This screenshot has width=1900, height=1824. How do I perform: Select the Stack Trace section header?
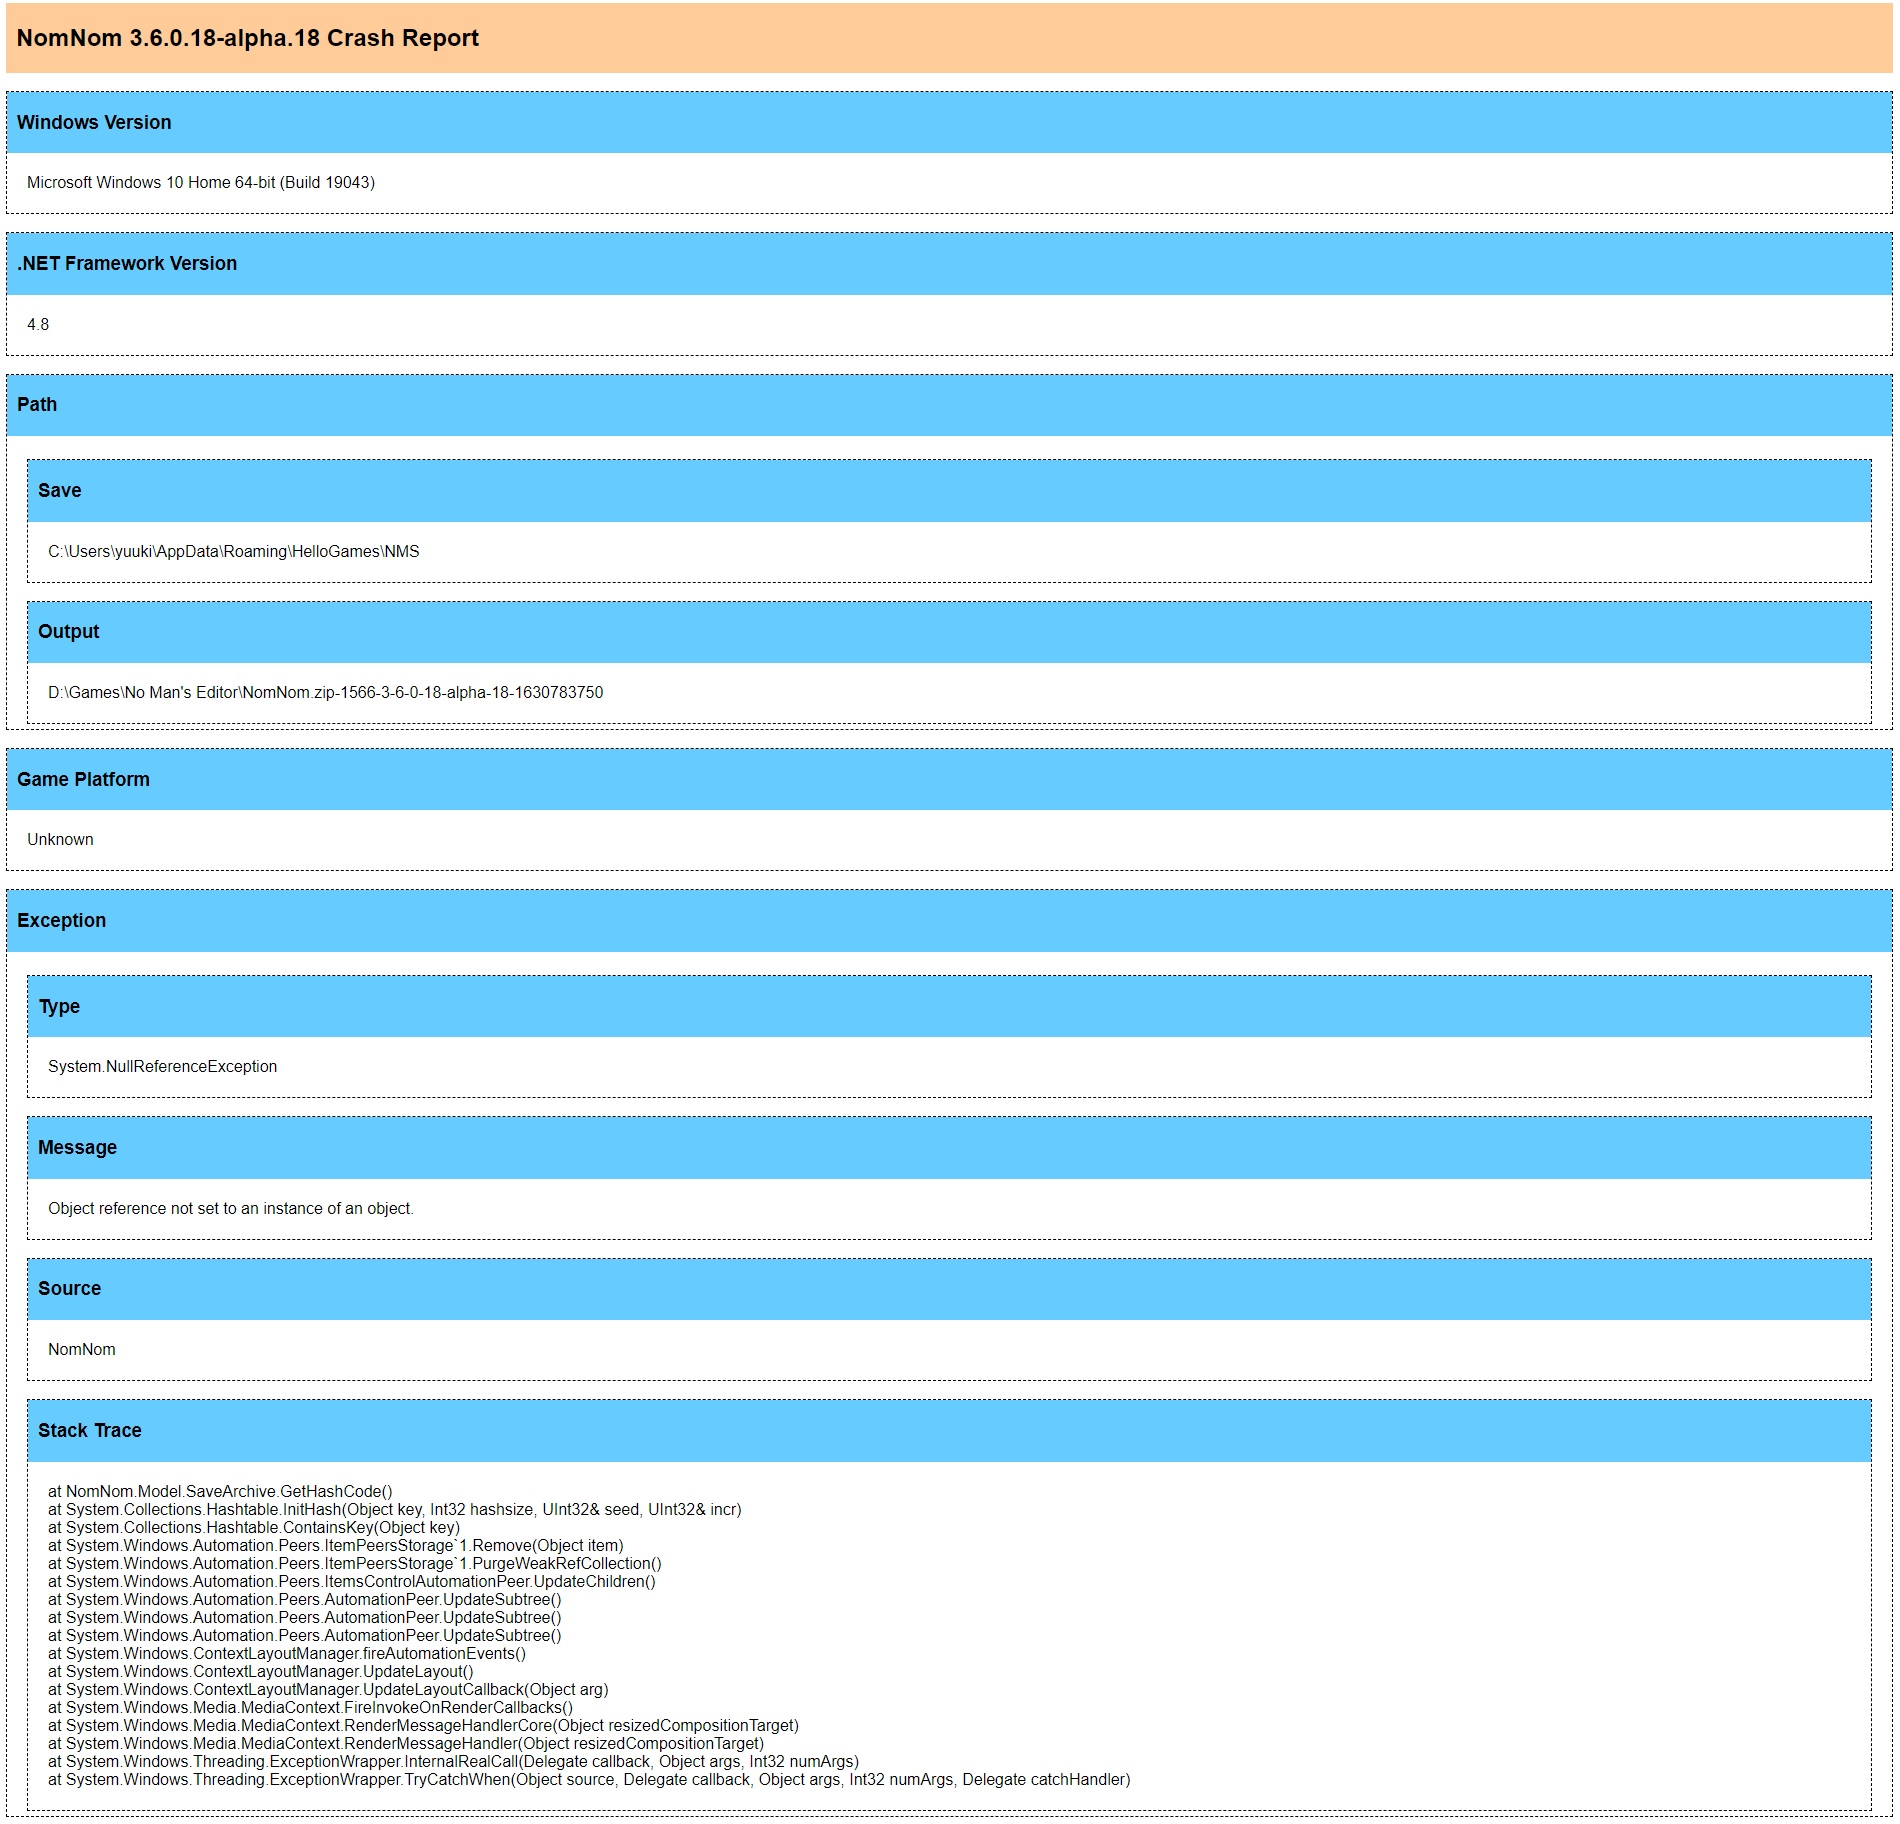(x=89, y=1430)
